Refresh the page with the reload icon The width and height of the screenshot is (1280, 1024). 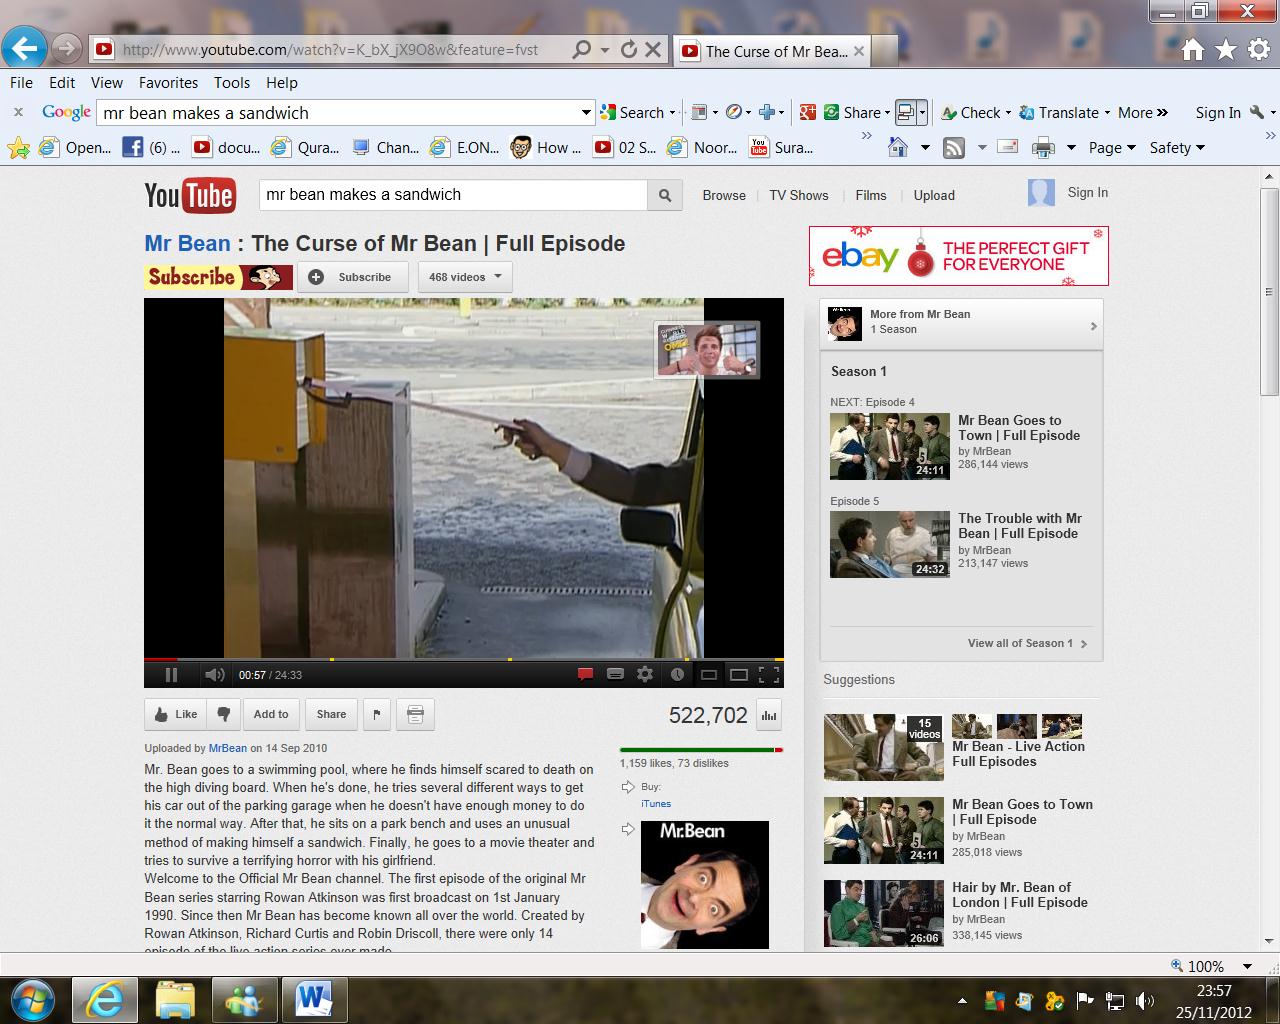(629, 49)
